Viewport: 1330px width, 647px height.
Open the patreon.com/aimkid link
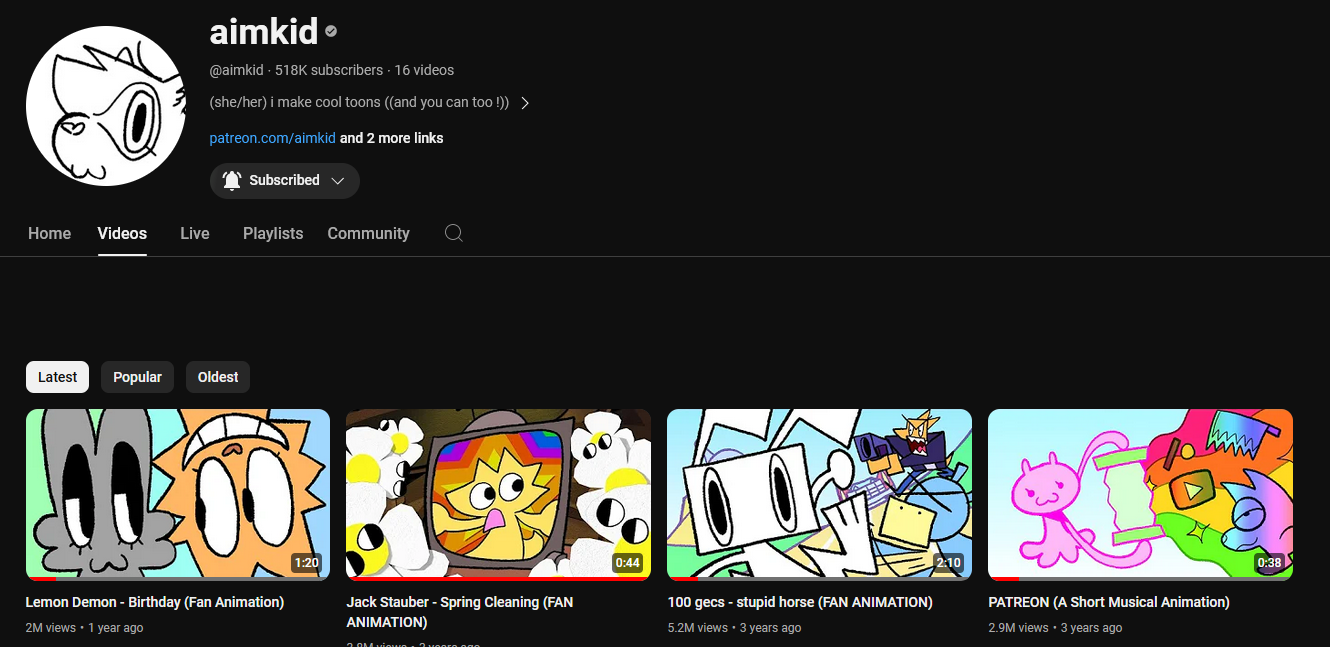(272, 138)
